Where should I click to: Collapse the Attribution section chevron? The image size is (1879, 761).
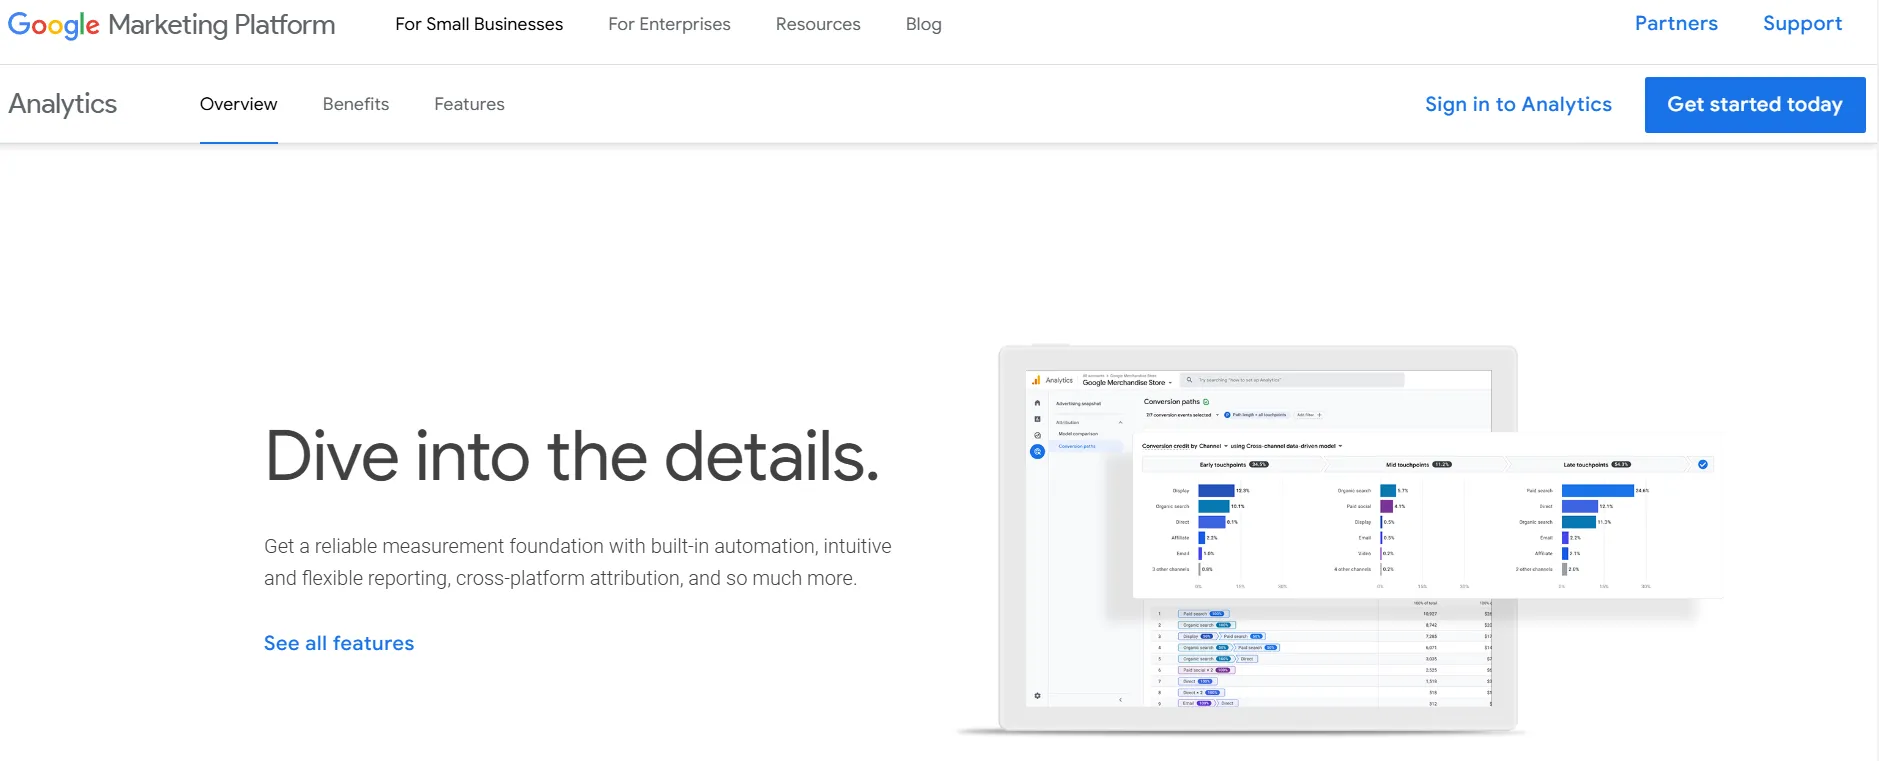1120,422
